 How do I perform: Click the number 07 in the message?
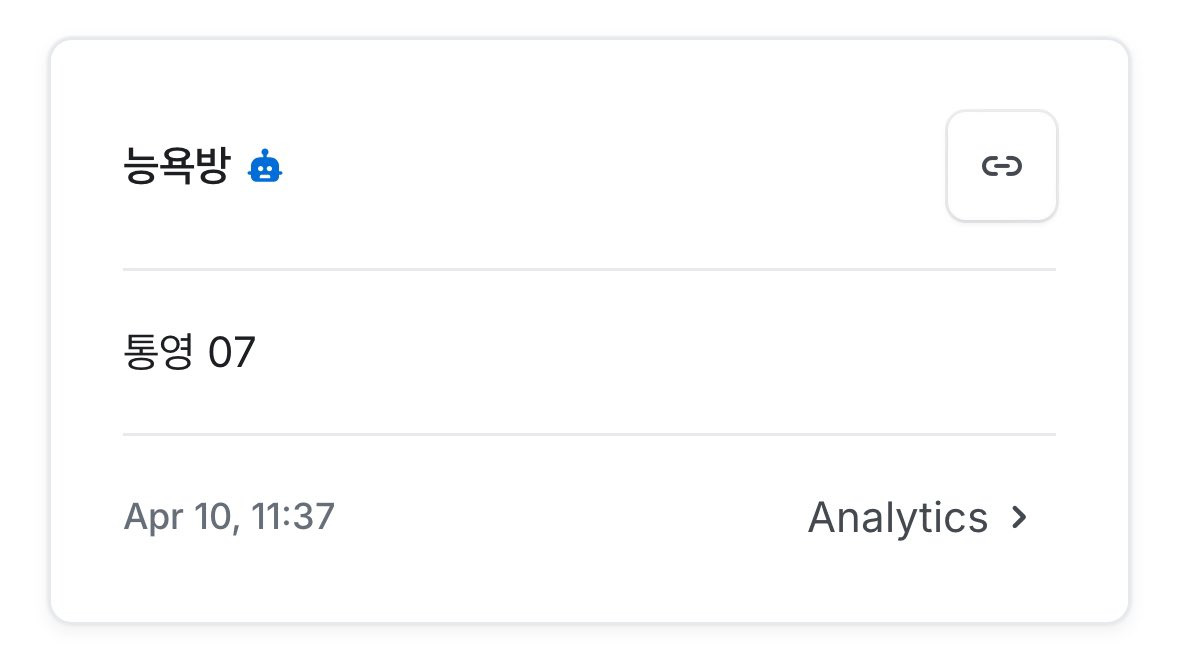(231, 352)
